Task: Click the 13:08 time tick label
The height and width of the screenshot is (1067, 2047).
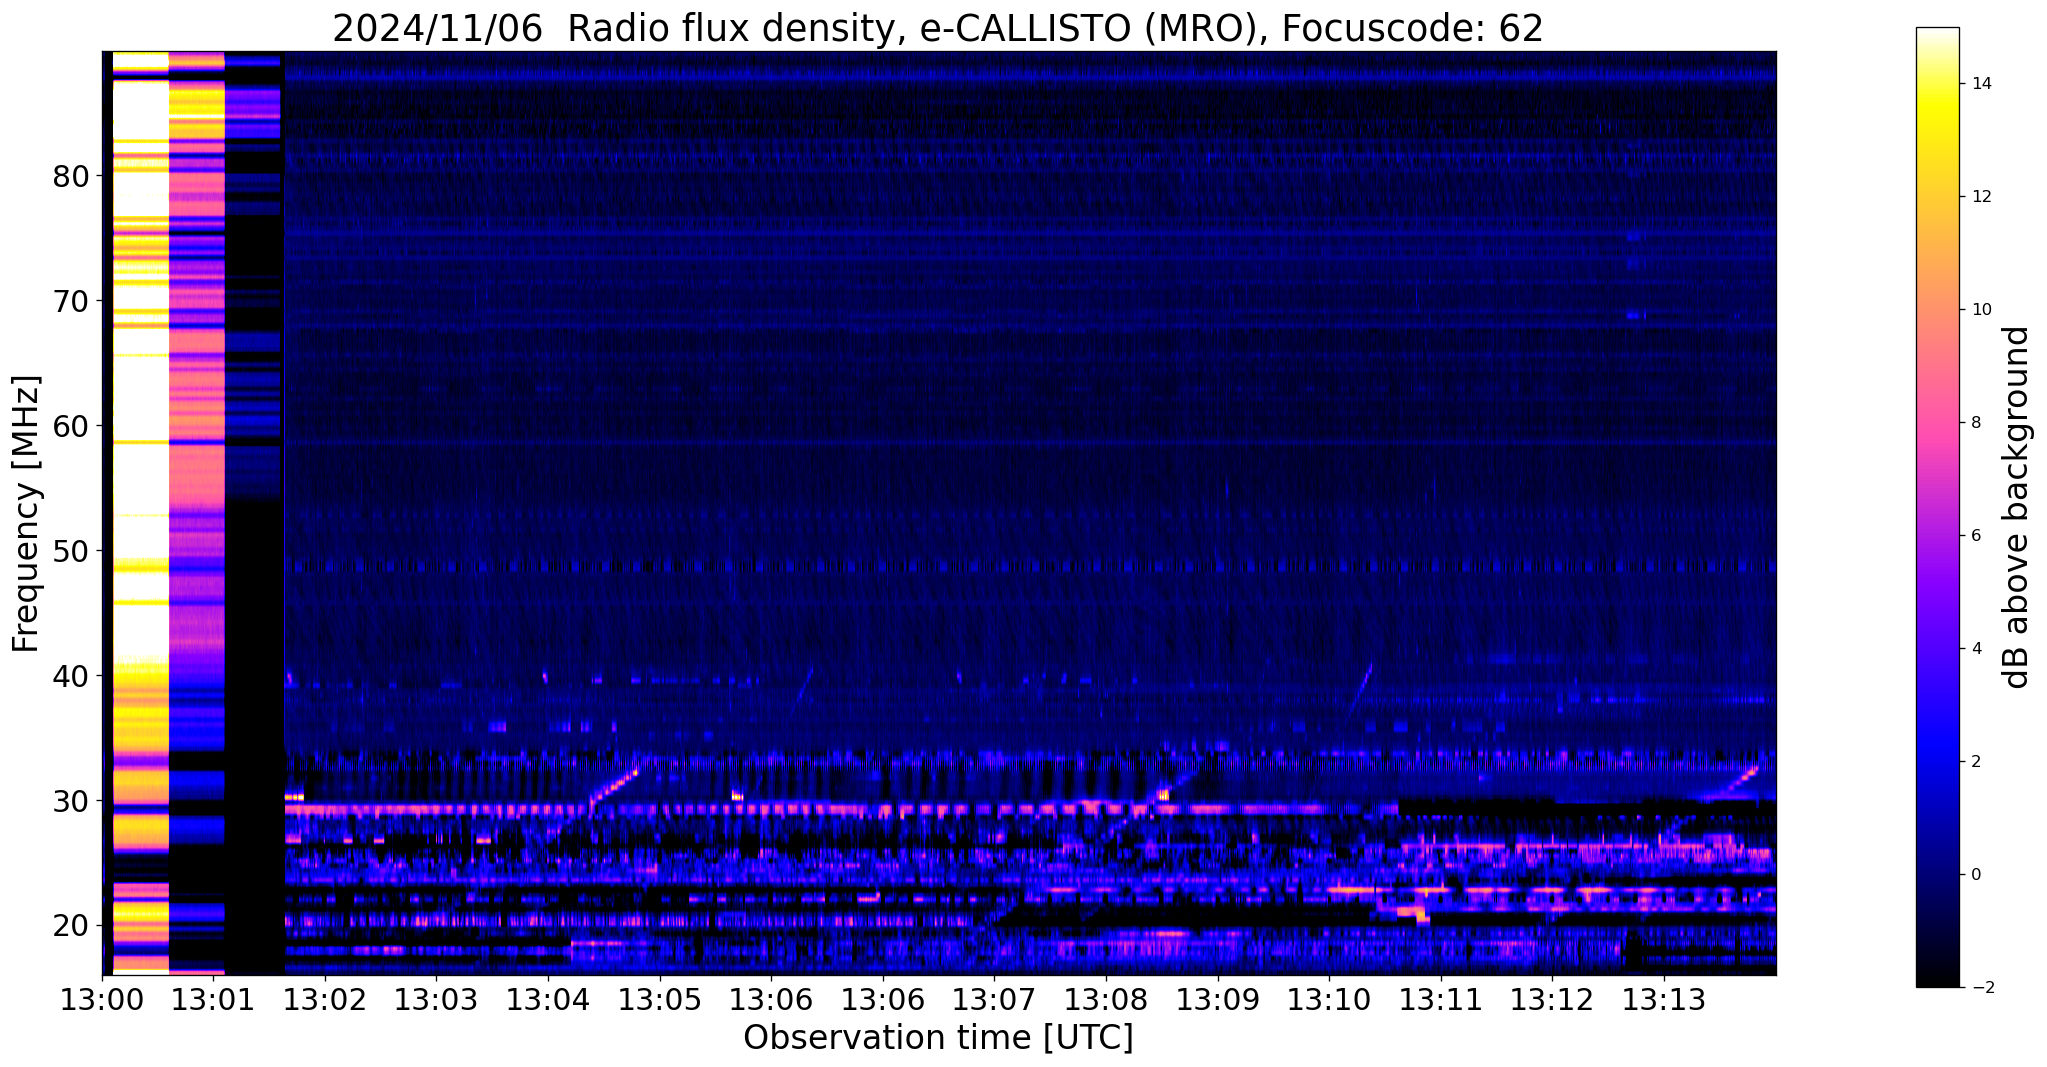Action: point(1106,999)
